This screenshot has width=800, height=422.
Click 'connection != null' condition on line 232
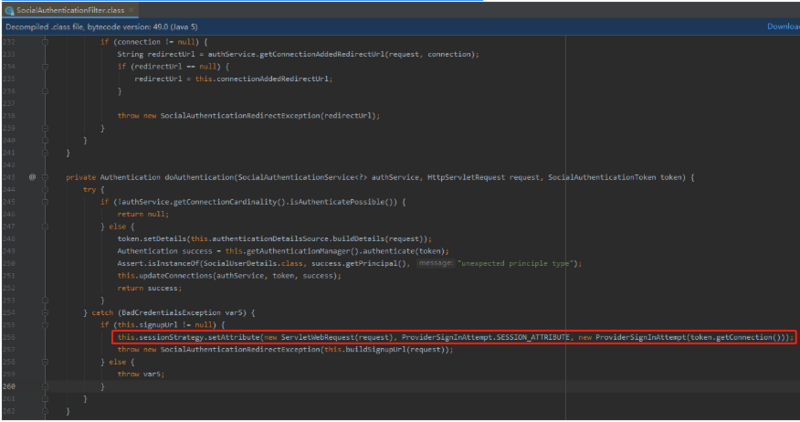tap(156, 42)
